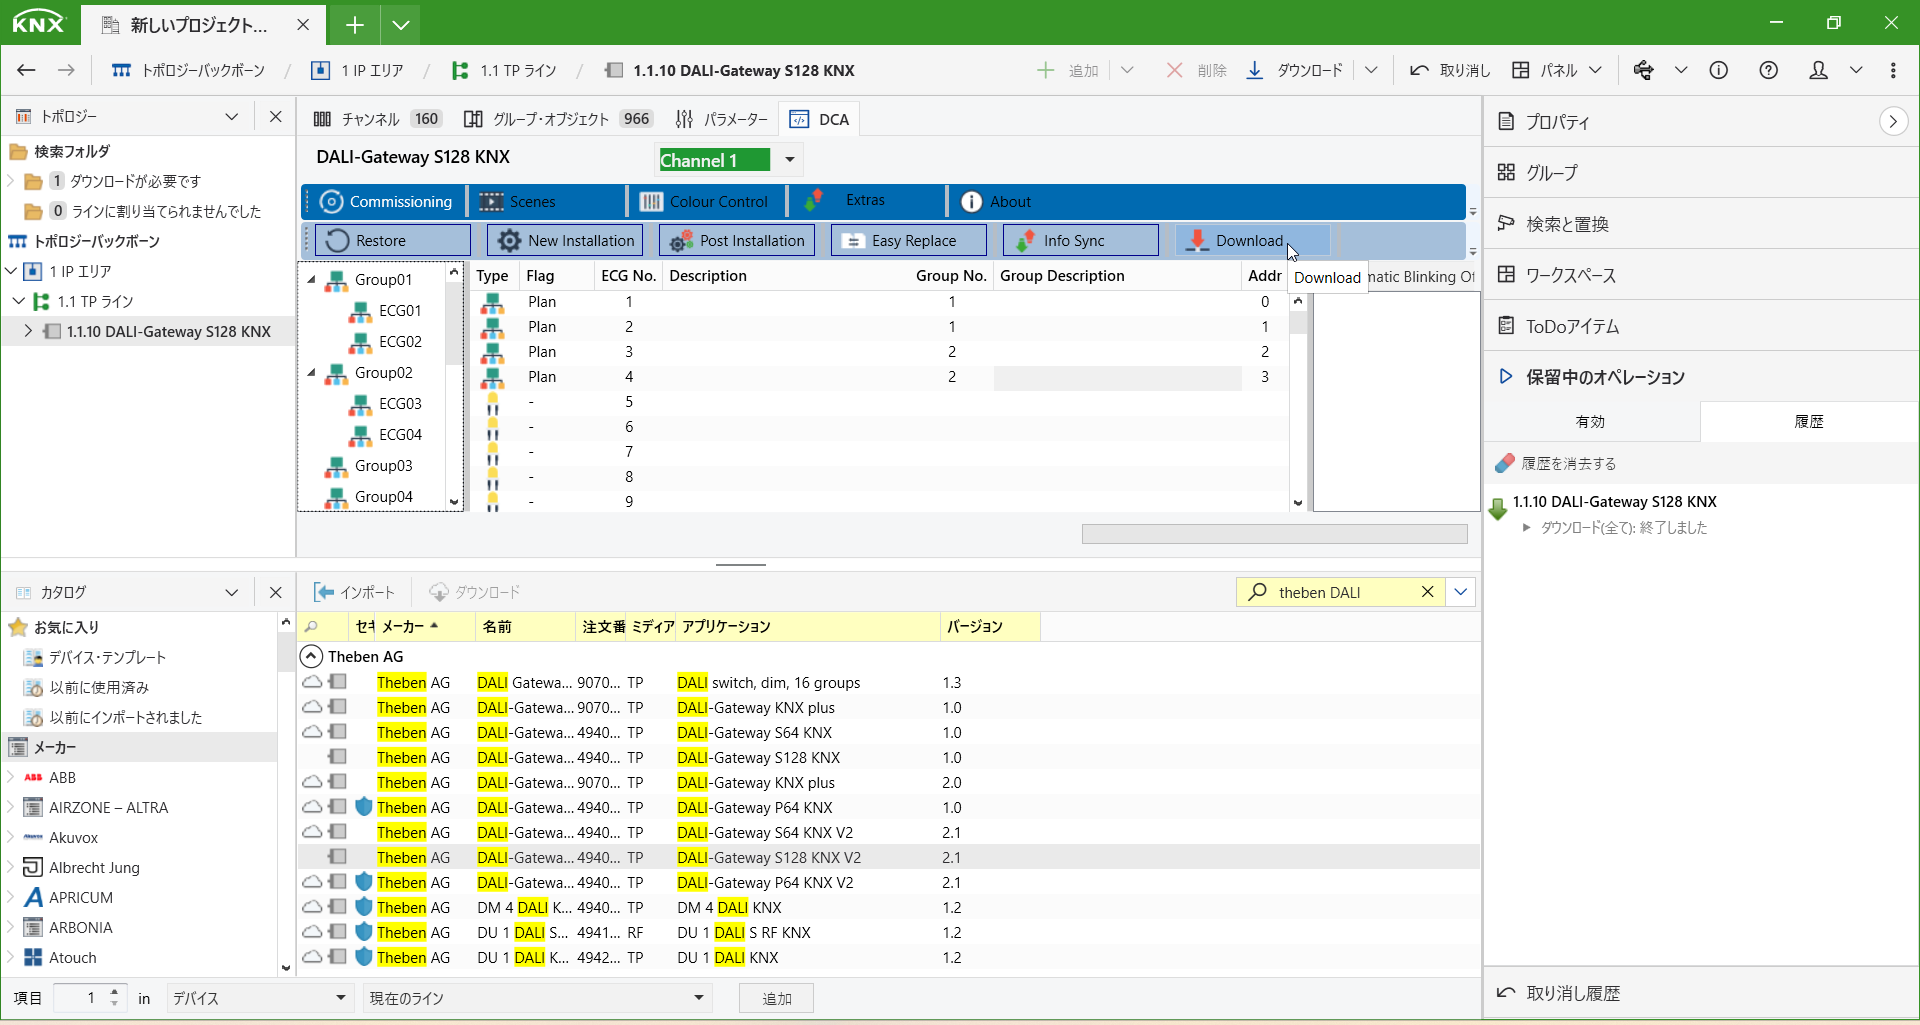Click the delete (削除) X icon
This screenshot has width=1920, height=1025.
coord(1175,70)
